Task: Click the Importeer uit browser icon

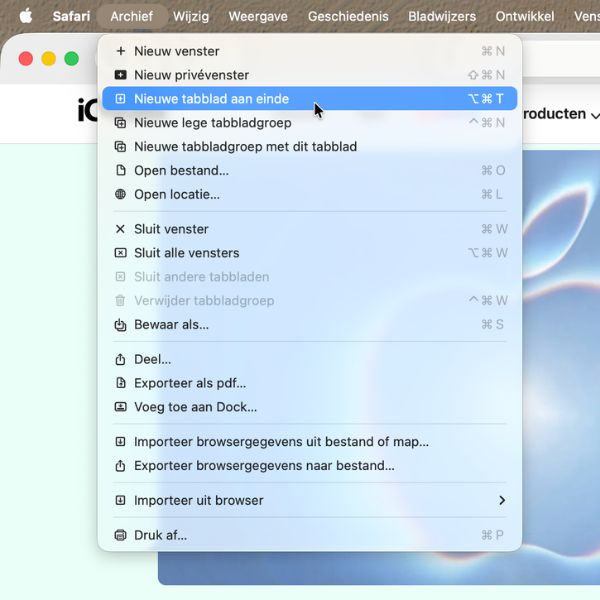Action: [121, 500]
